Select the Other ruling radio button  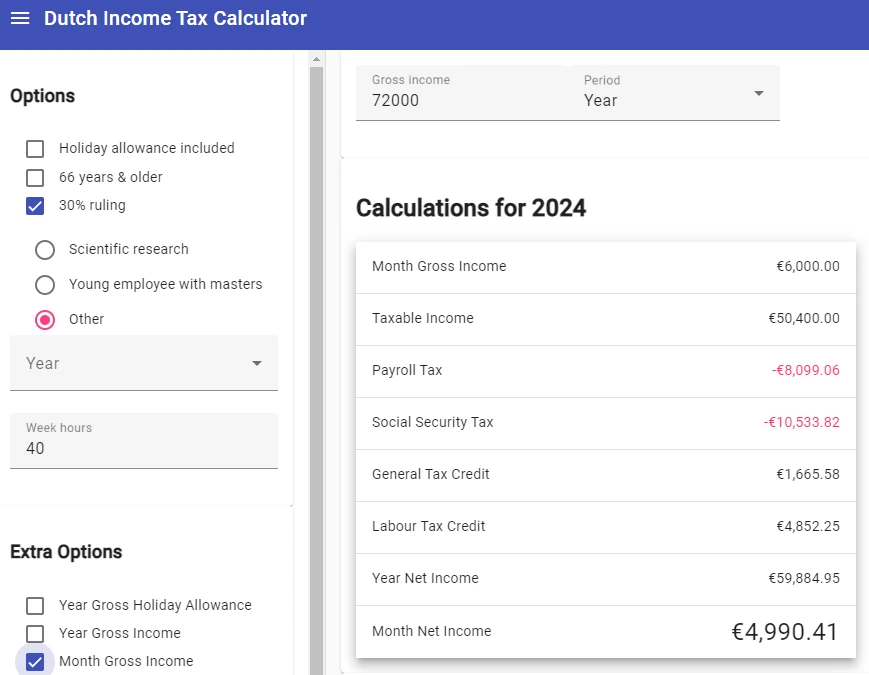pos(45,320)
